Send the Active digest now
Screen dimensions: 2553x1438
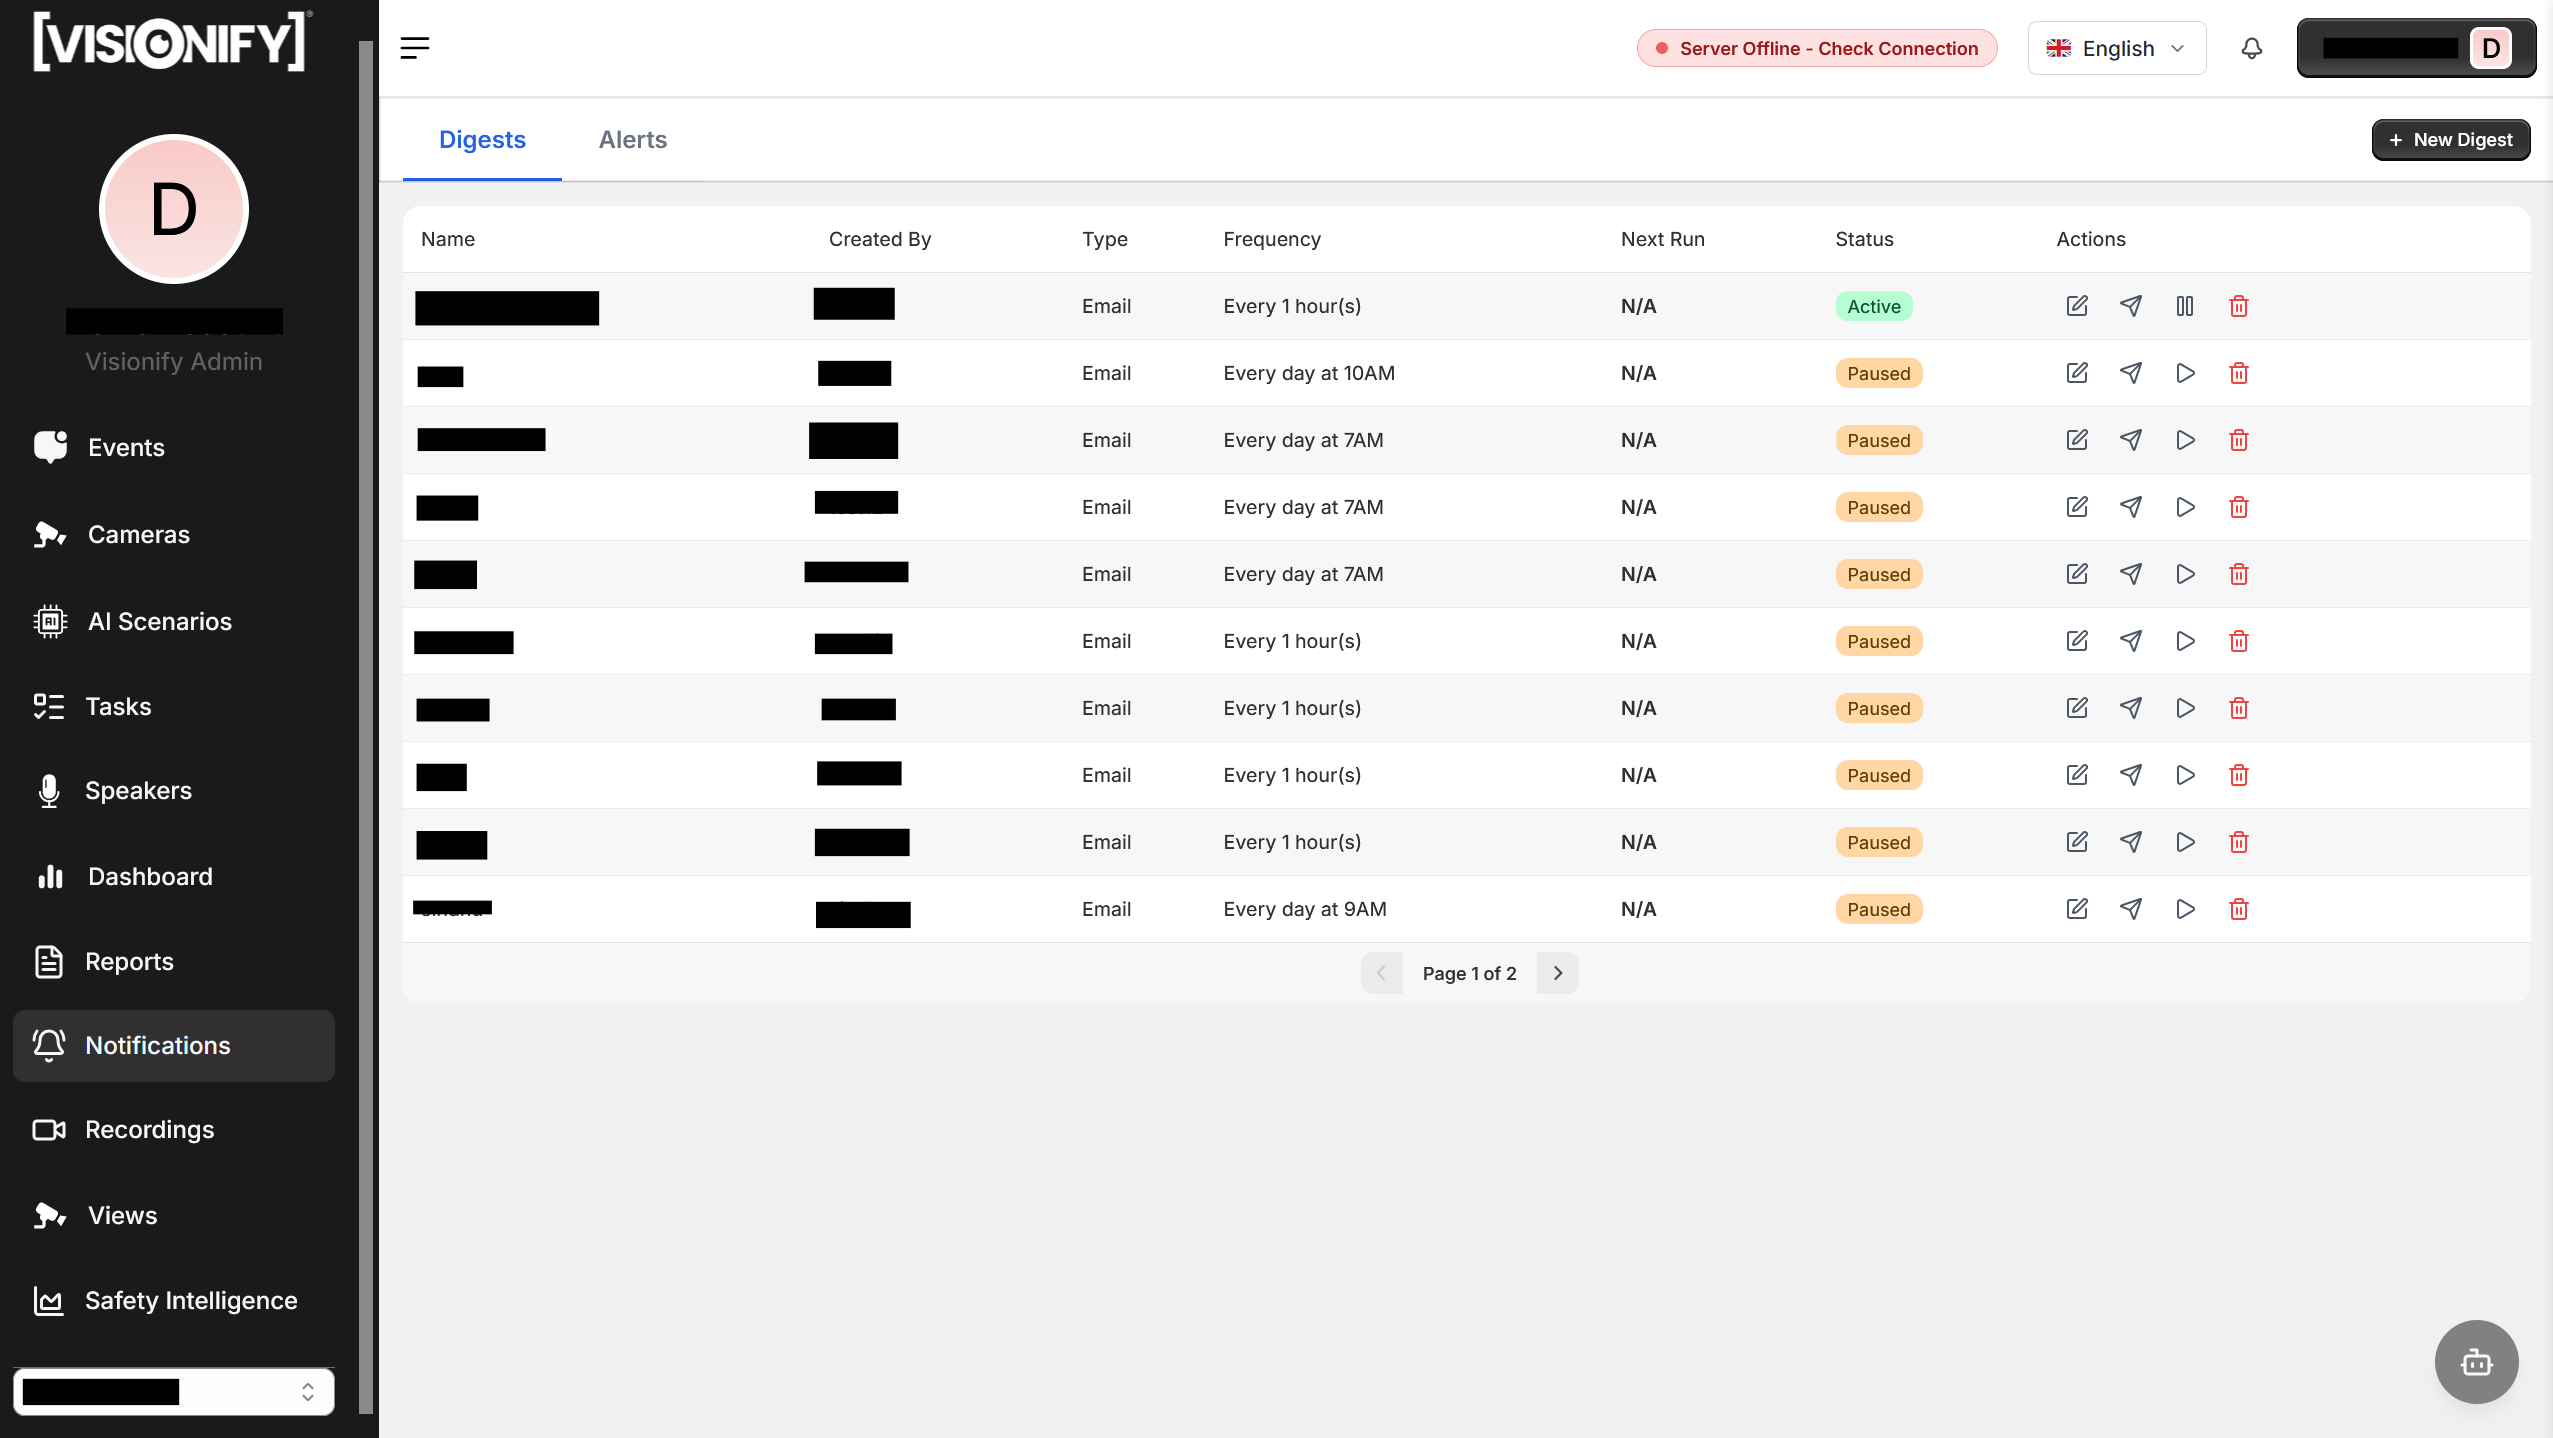2131,306
